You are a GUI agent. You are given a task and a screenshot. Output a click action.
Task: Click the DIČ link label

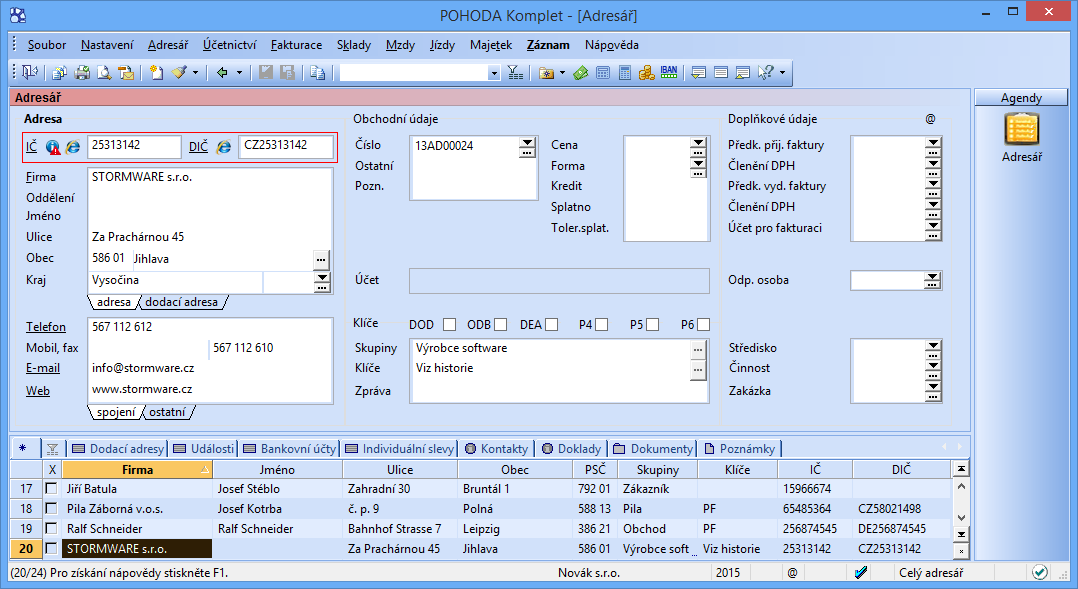(199, 146)
